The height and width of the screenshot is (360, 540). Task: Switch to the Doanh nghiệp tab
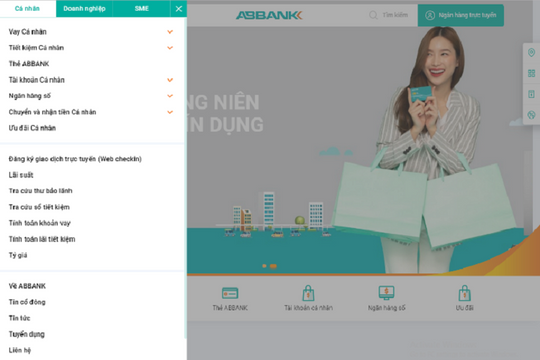84,9
